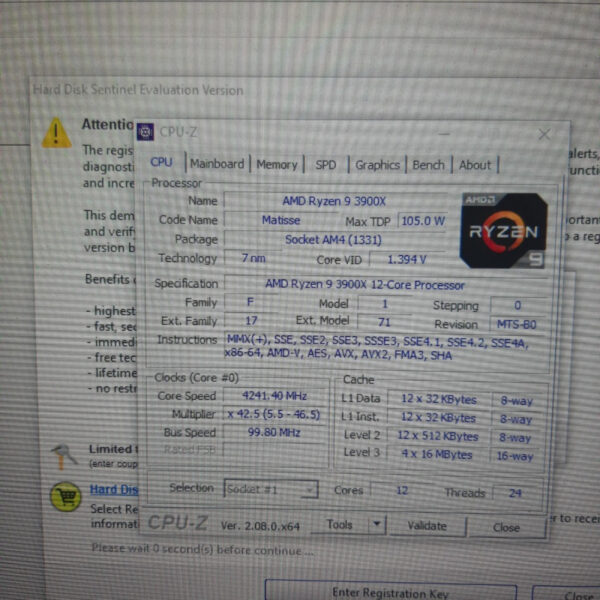This screenshot has height=600, width=600.
Task: Click the CPU-Z title bar app icon
Action: pos(145,132)
